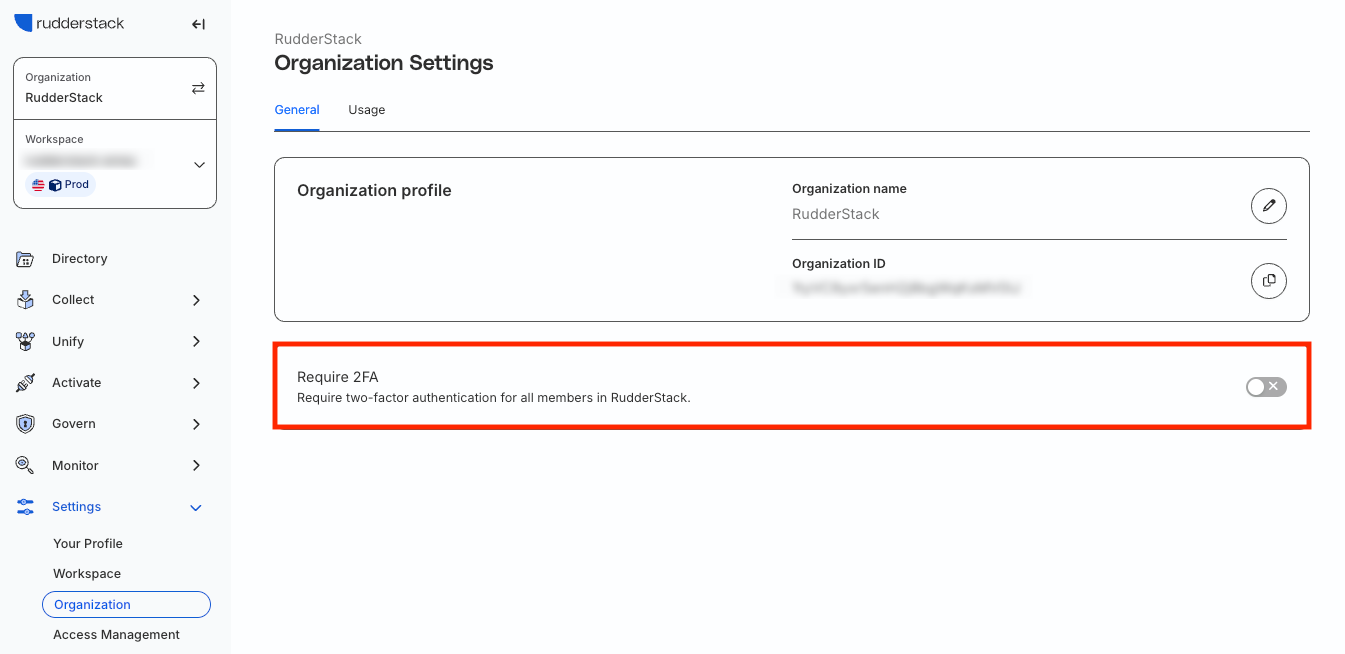Open Directory in the sidebar
Screen dimensions: 1345x654
pos(79,259)
